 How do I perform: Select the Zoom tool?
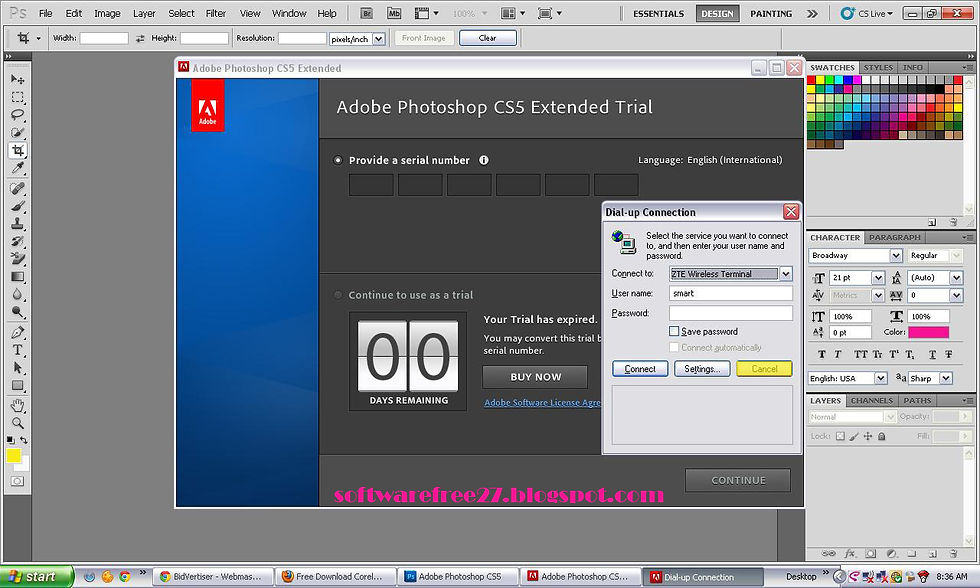(x=18, y=423)
